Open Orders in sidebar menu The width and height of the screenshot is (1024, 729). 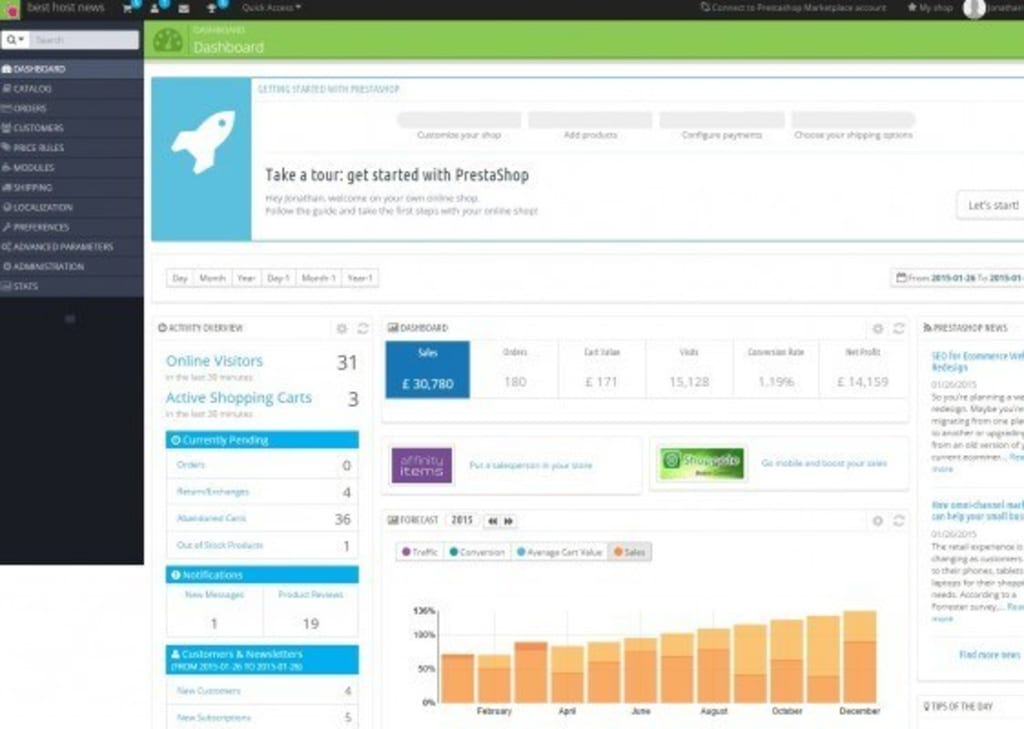click(x=72, y=108)
